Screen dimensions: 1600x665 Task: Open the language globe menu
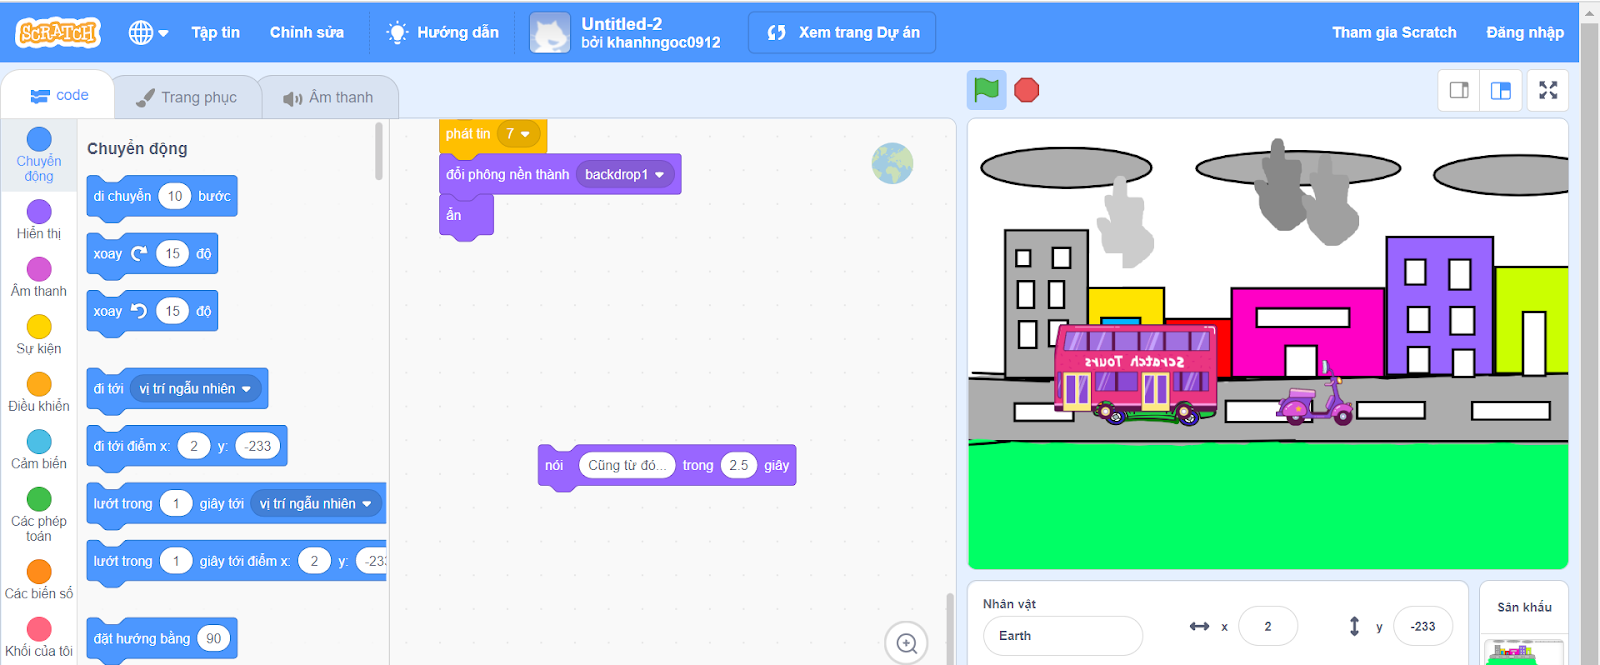point(148,33)
